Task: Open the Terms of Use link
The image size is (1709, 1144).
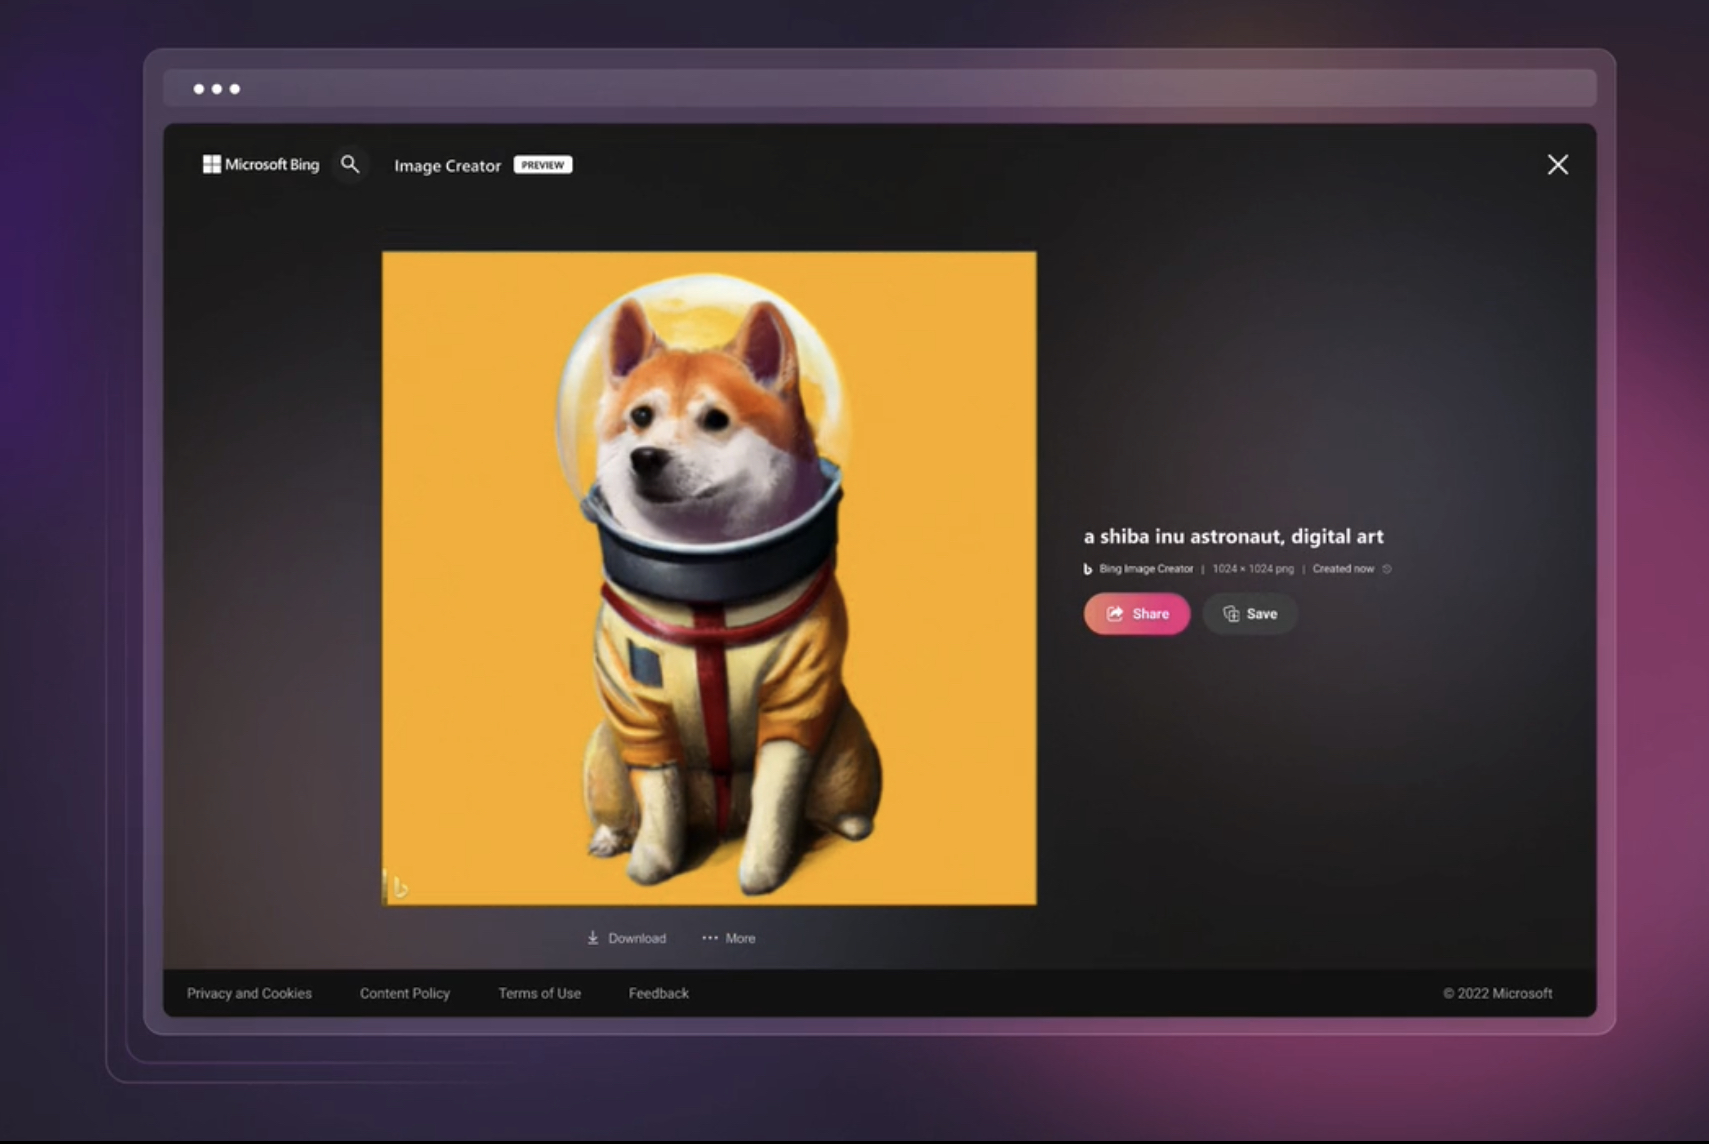Action: pyautogui.click(x=539, y=993)
